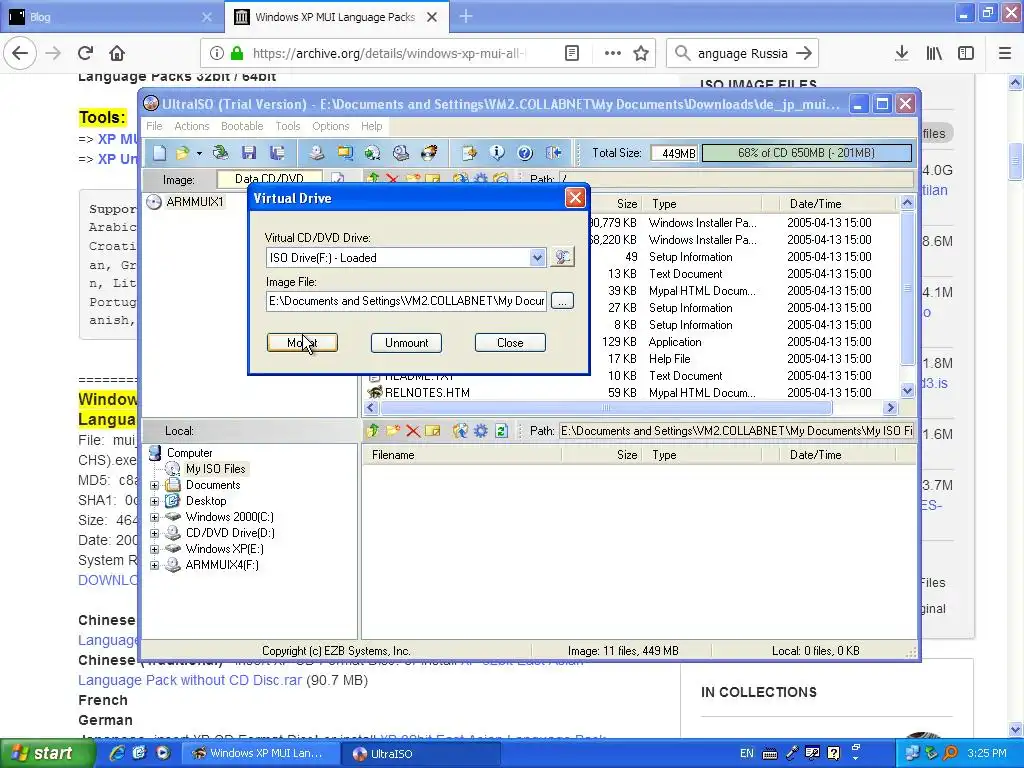The height and width of the screenshot is (768, 1024).
Task: Click the Properties info icon in toolbar
Action: click(497, 153)
